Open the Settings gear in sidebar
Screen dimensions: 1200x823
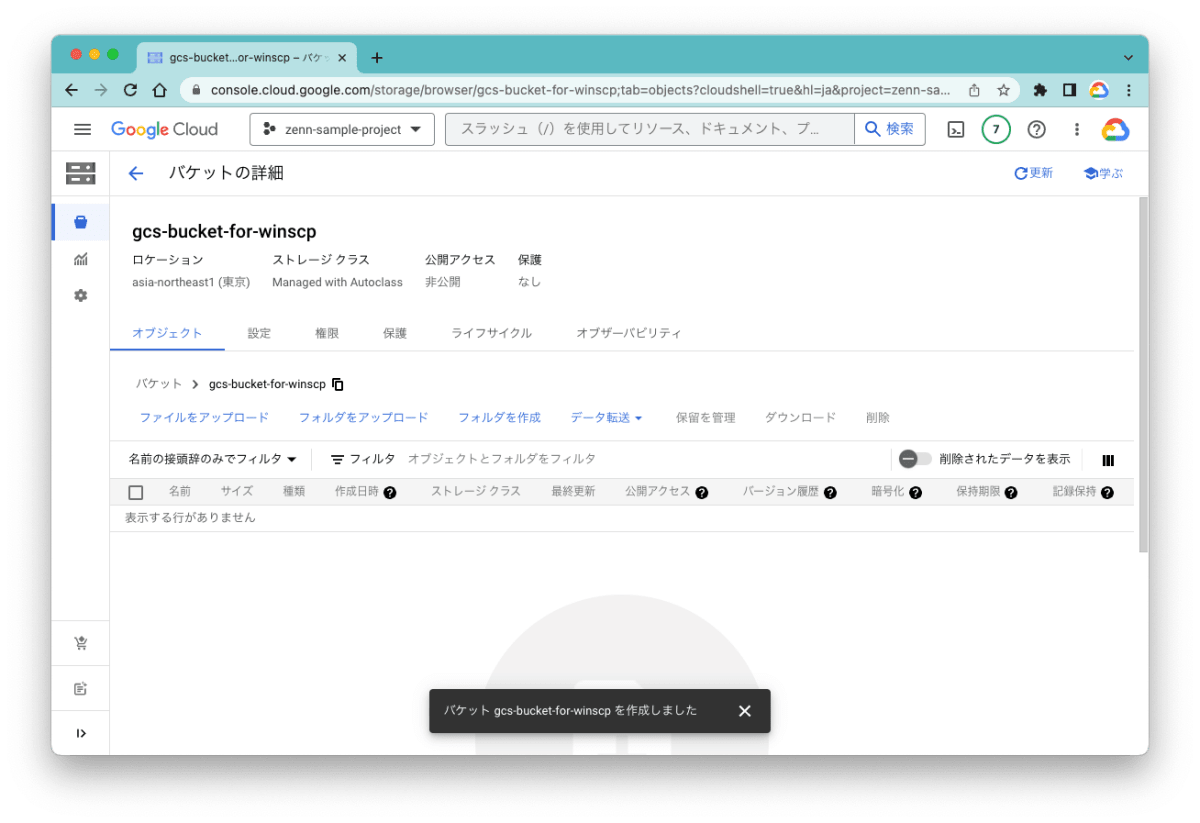81,296
